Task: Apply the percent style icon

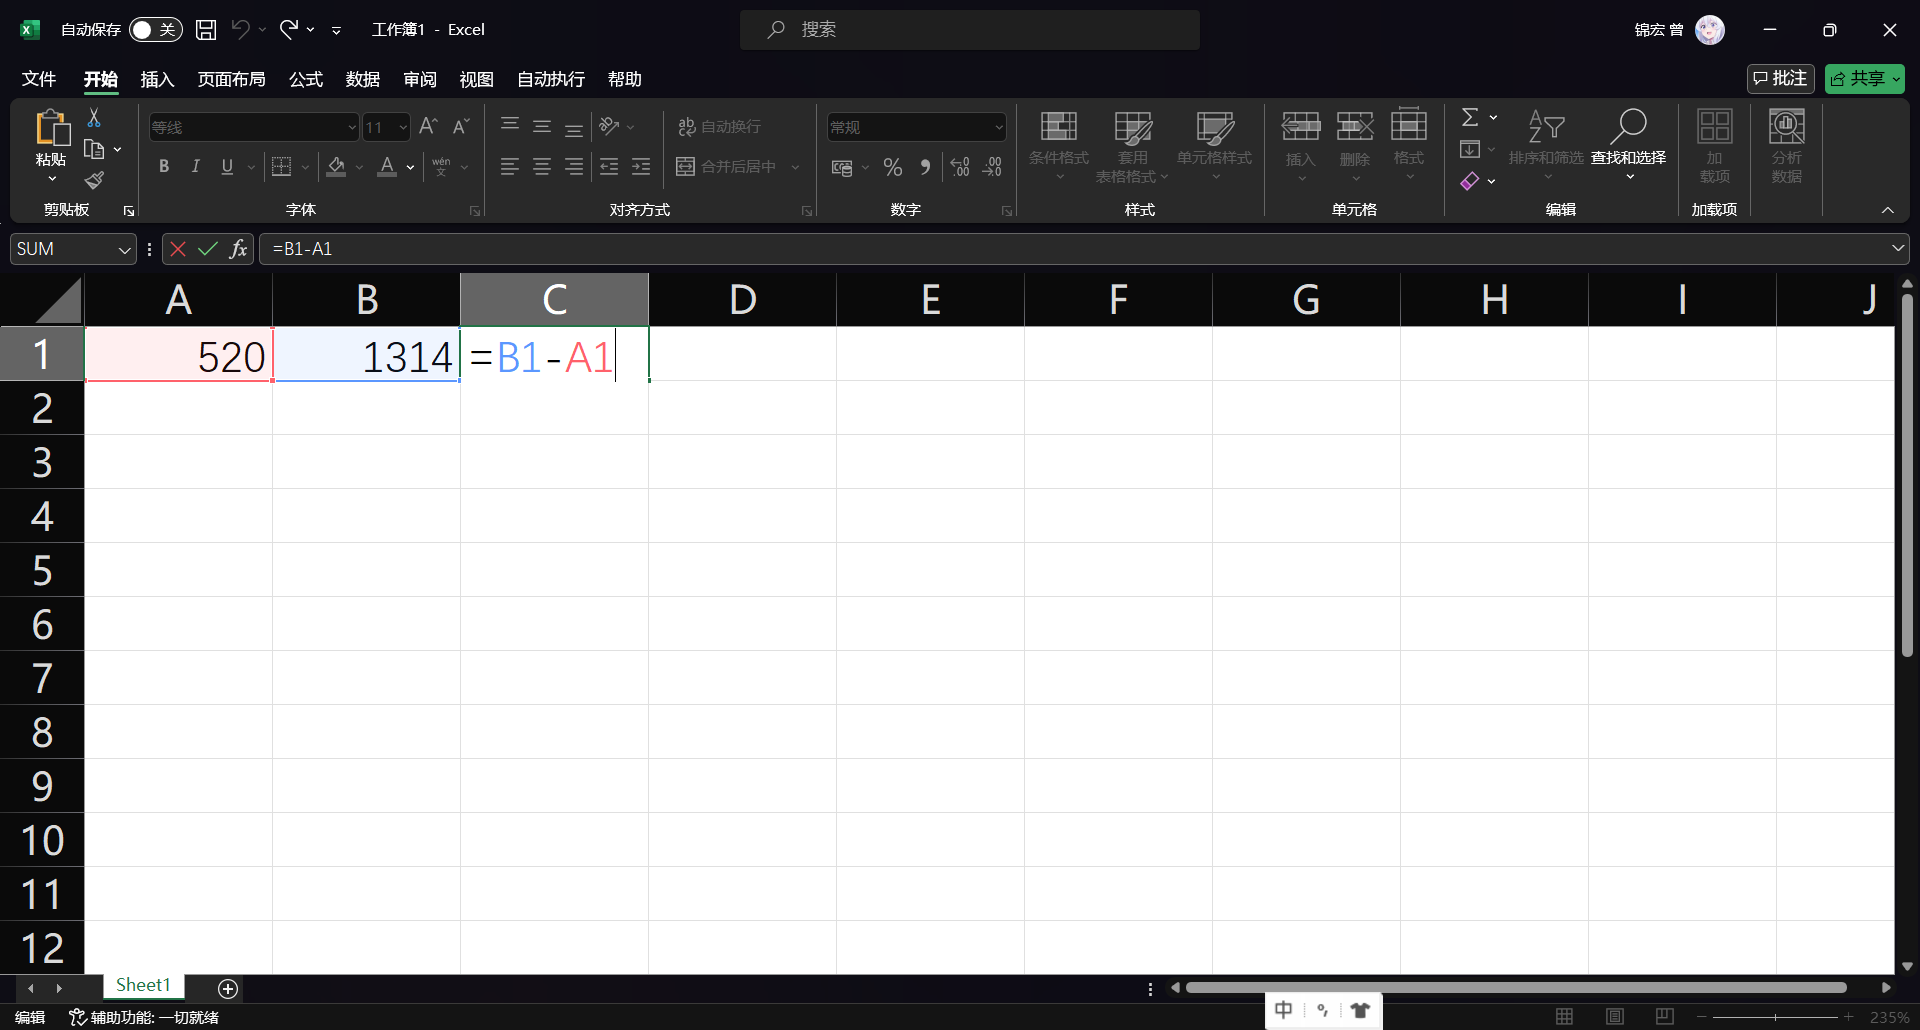Action: point(893,167)
